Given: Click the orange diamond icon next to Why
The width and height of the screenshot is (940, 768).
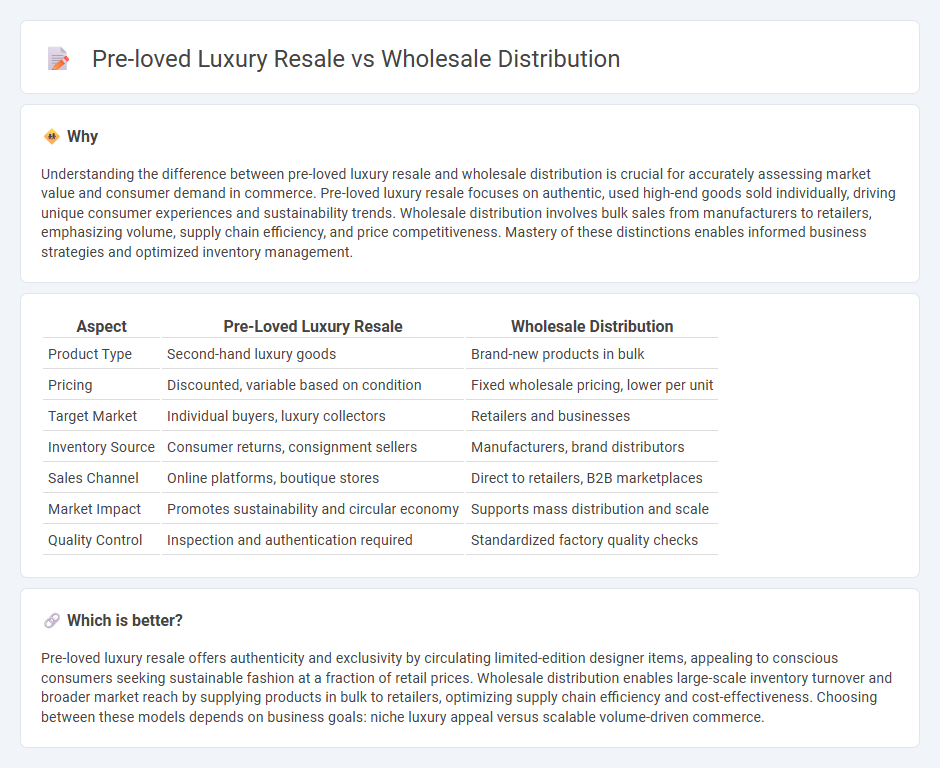Looking at the screenshot, I should 52,137.
